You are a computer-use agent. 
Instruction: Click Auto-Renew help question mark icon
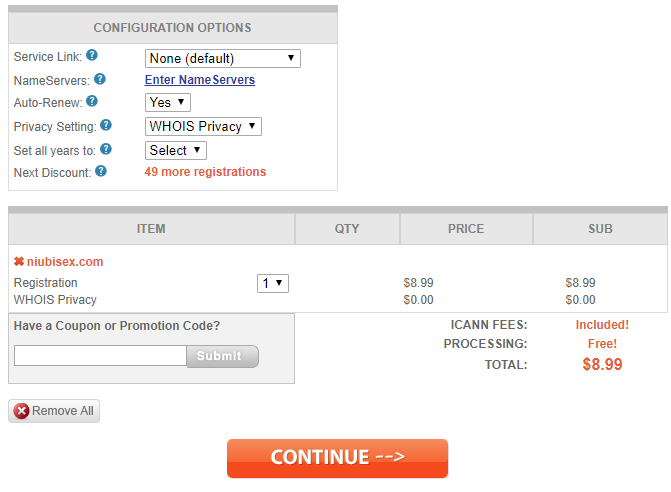[92, 102]
